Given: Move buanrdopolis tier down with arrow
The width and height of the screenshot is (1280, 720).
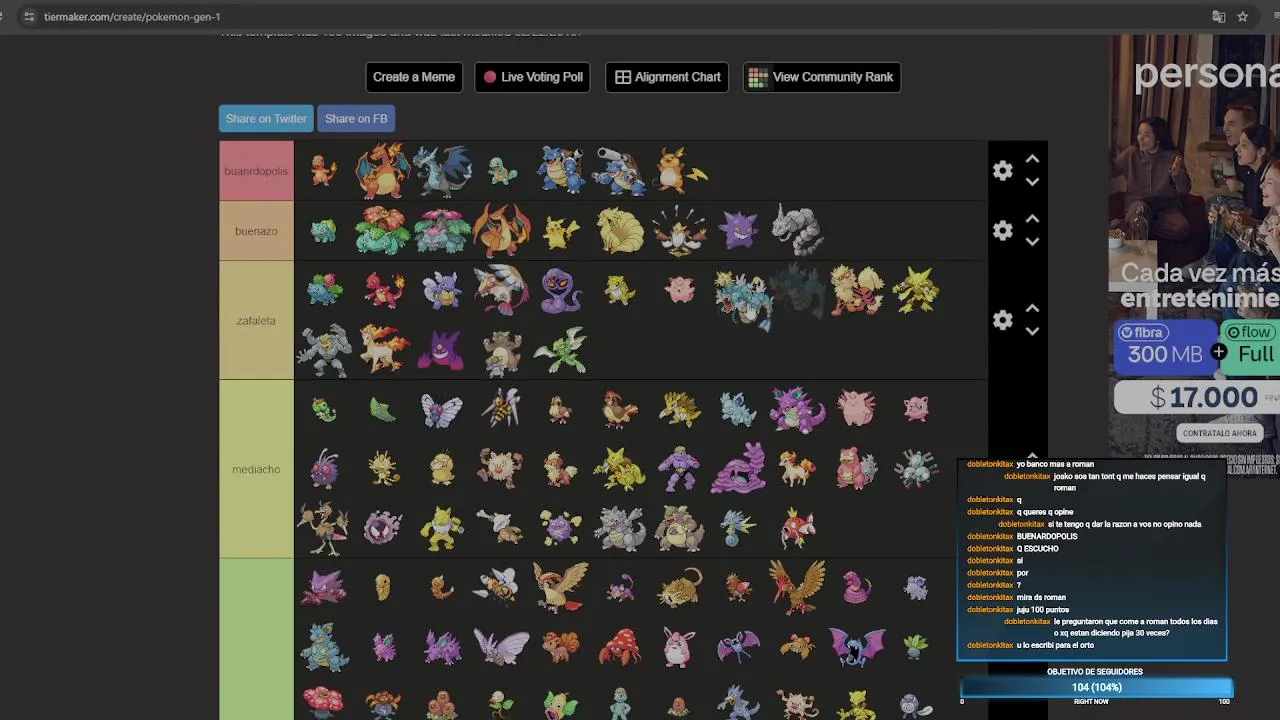Looking at the screenshot, I should point(1032,182).
